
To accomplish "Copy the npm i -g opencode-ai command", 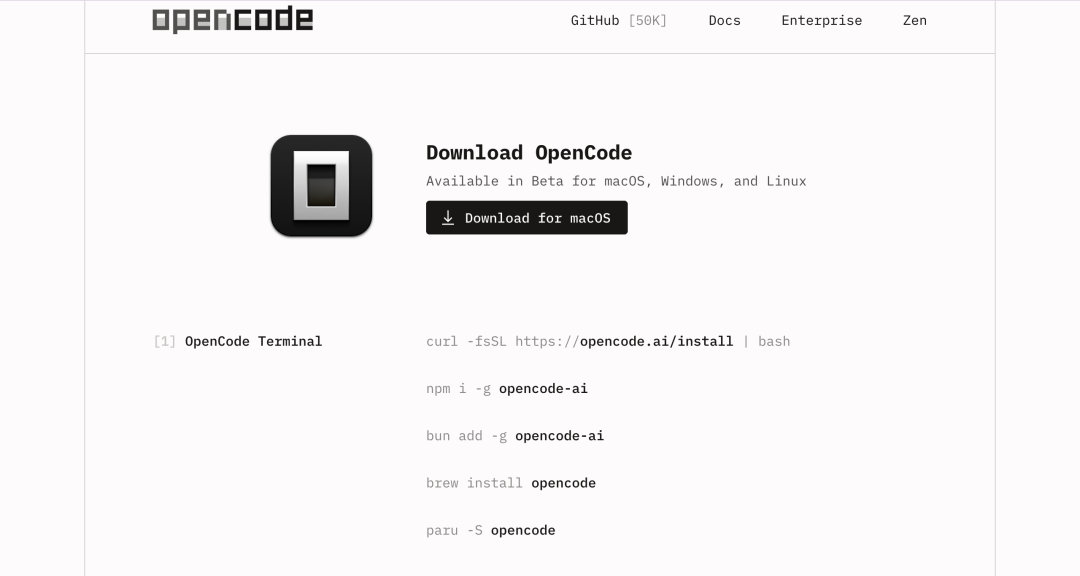I will click(507, 389).
